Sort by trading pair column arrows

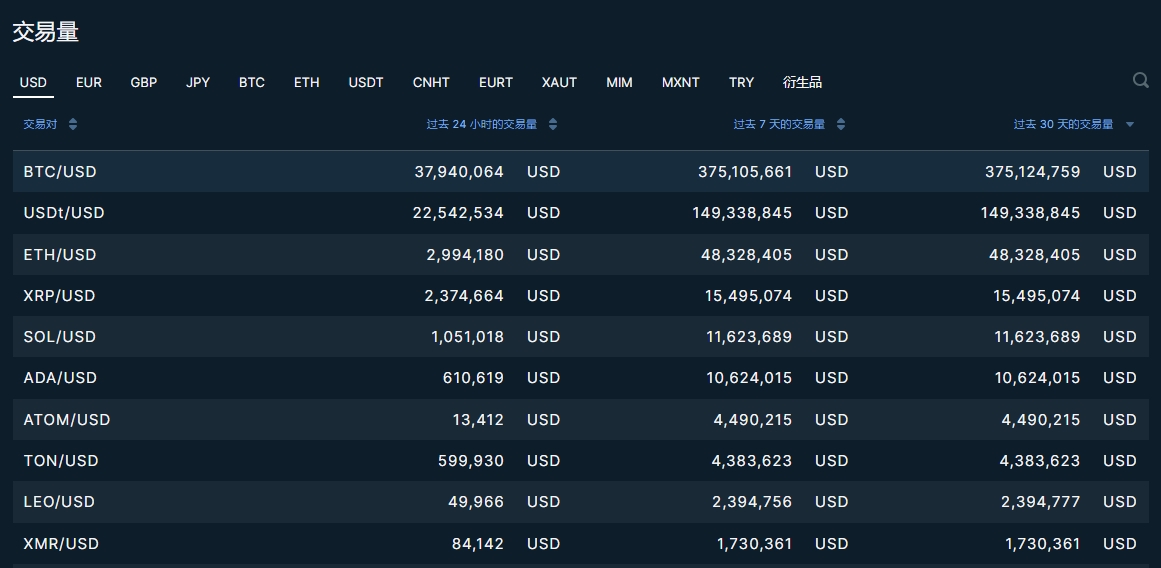73,125
